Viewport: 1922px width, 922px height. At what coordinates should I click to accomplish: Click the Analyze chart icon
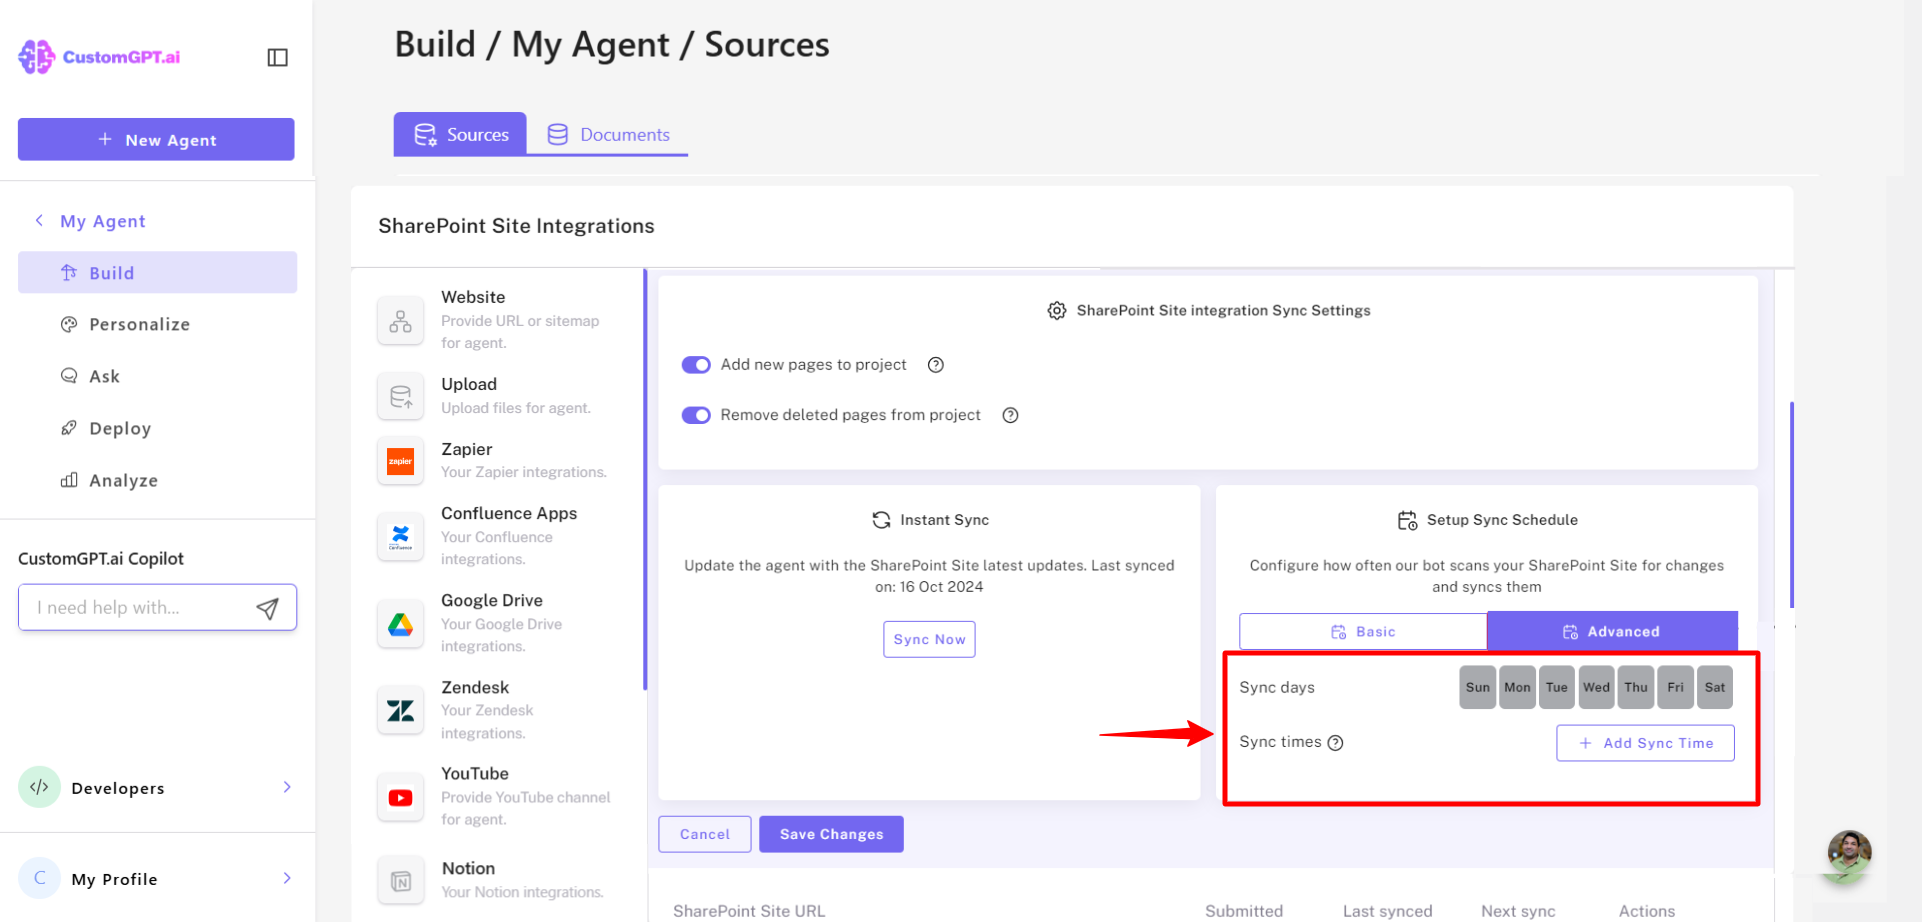tap(69, 480)
